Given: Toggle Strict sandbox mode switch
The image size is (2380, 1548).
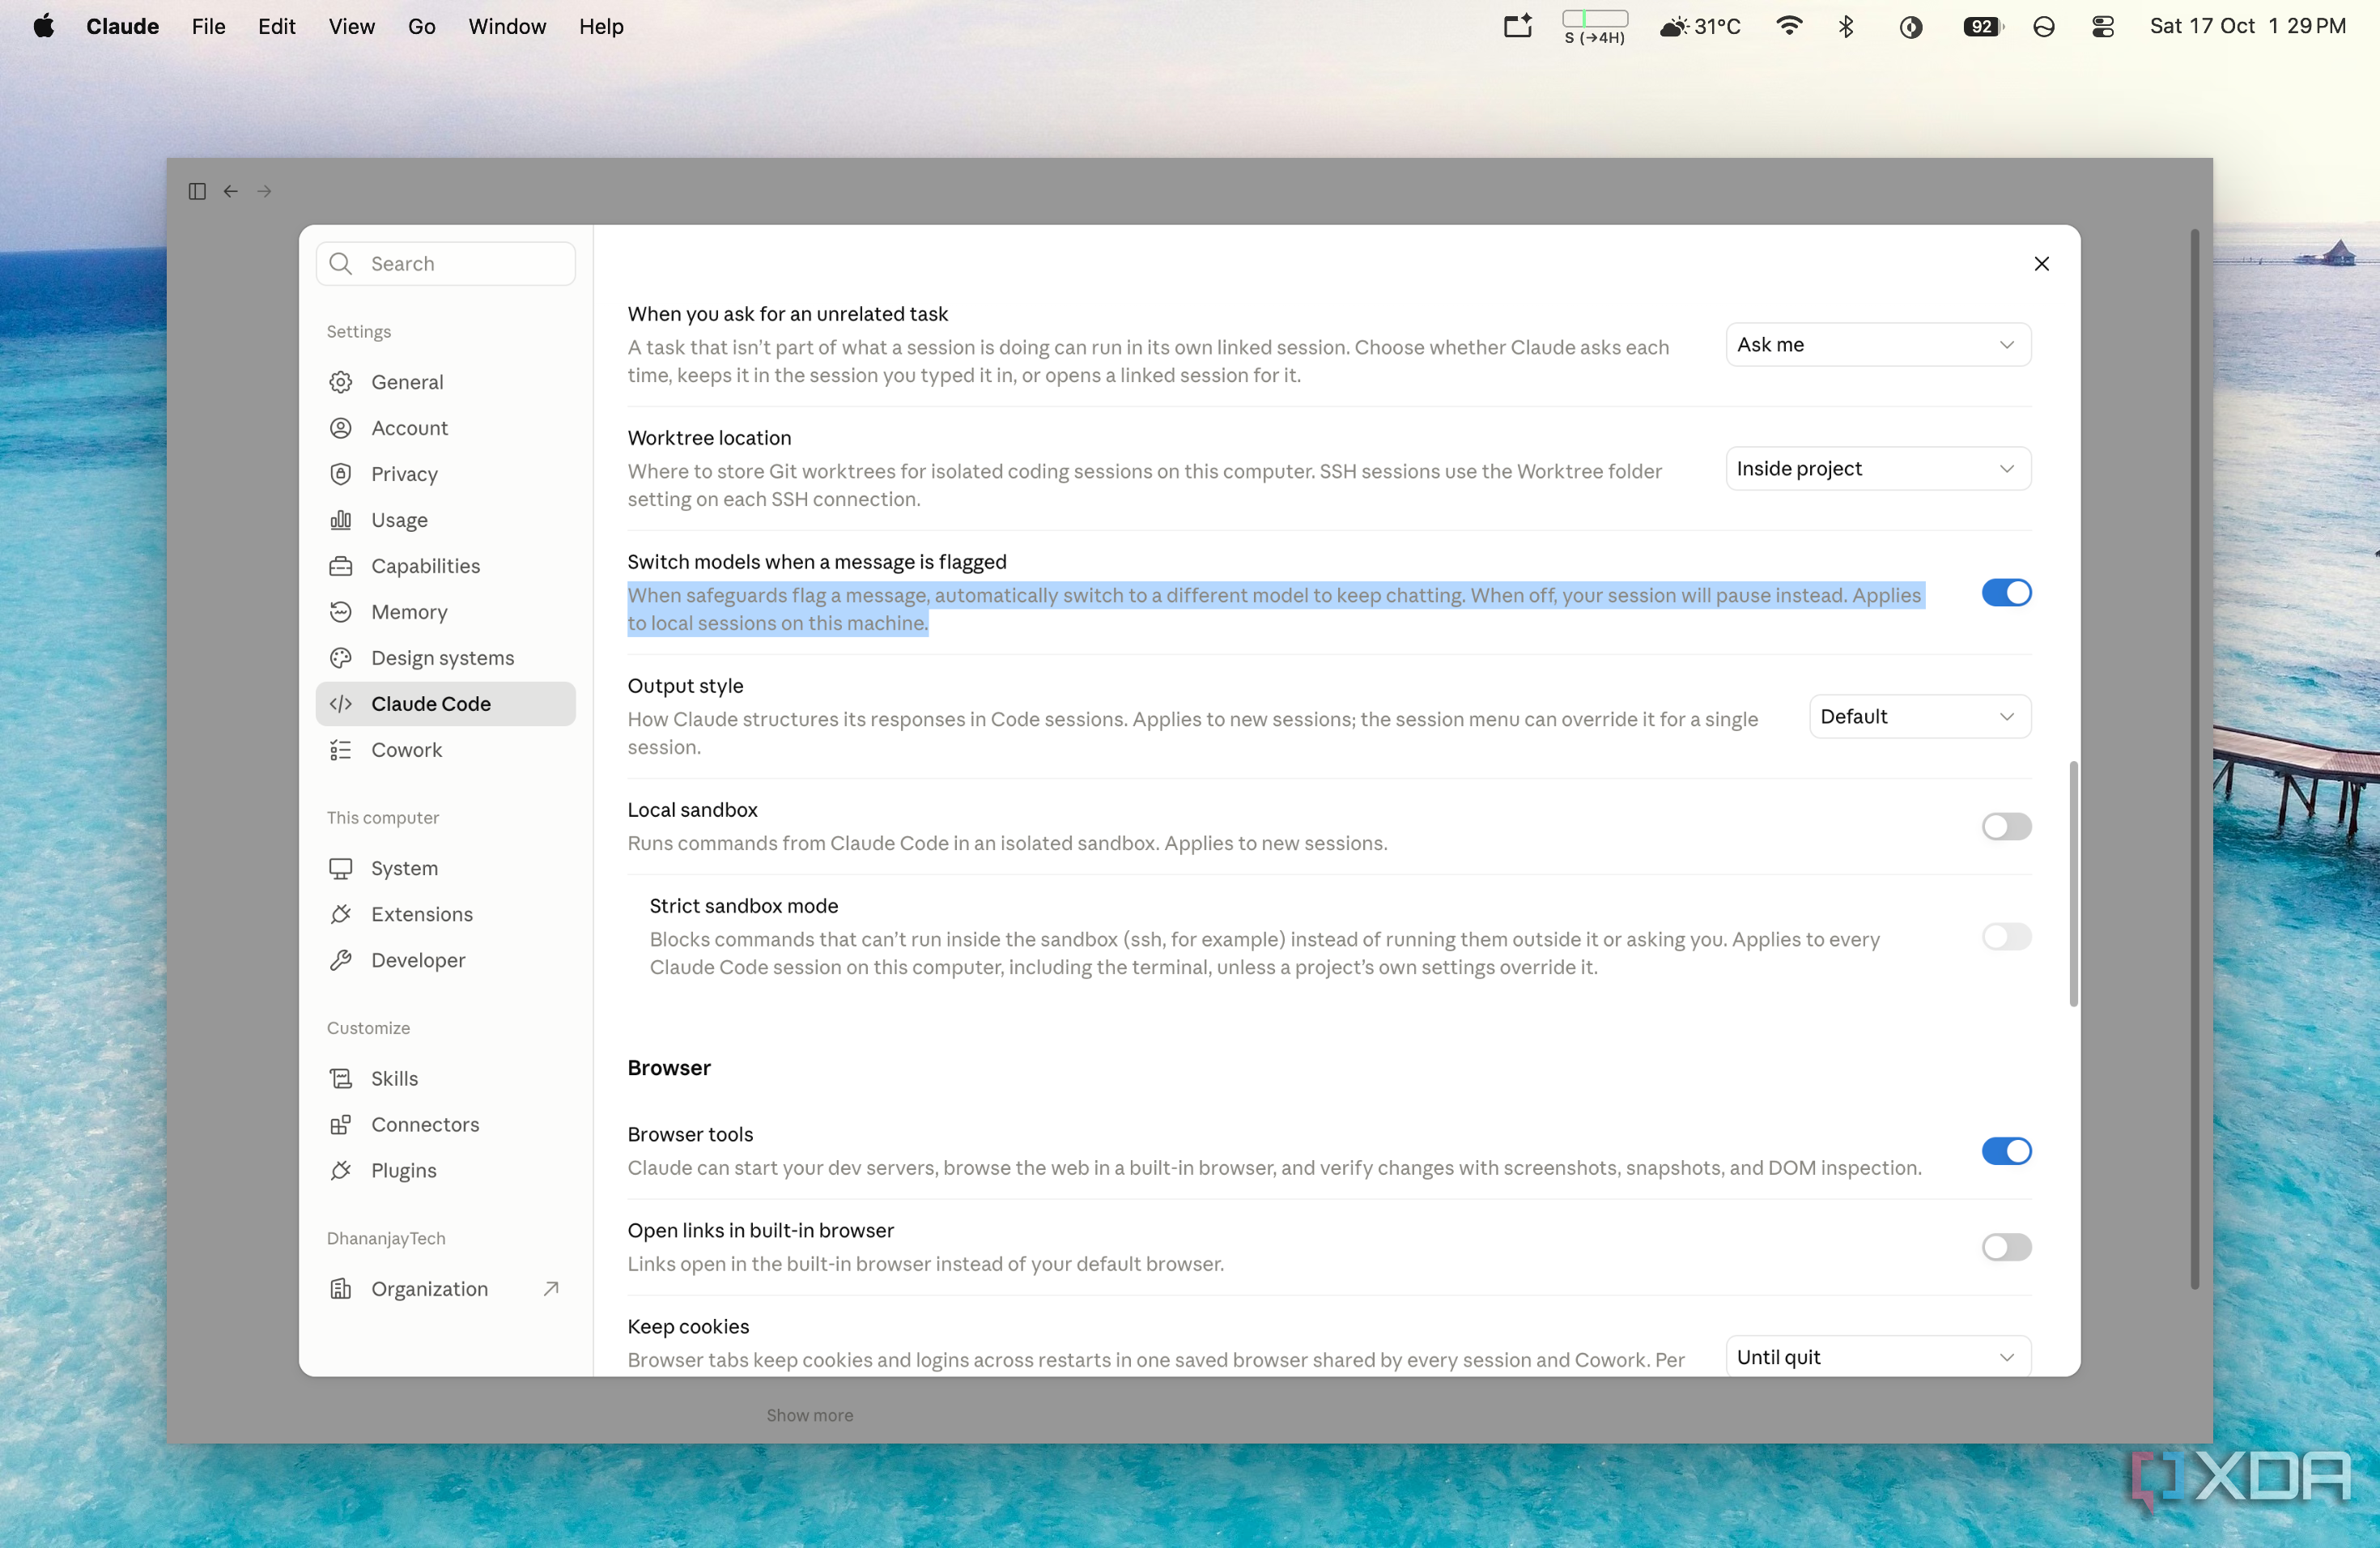Looking at the screenshot, I should pyautogui.click(x=2006, y=937).
